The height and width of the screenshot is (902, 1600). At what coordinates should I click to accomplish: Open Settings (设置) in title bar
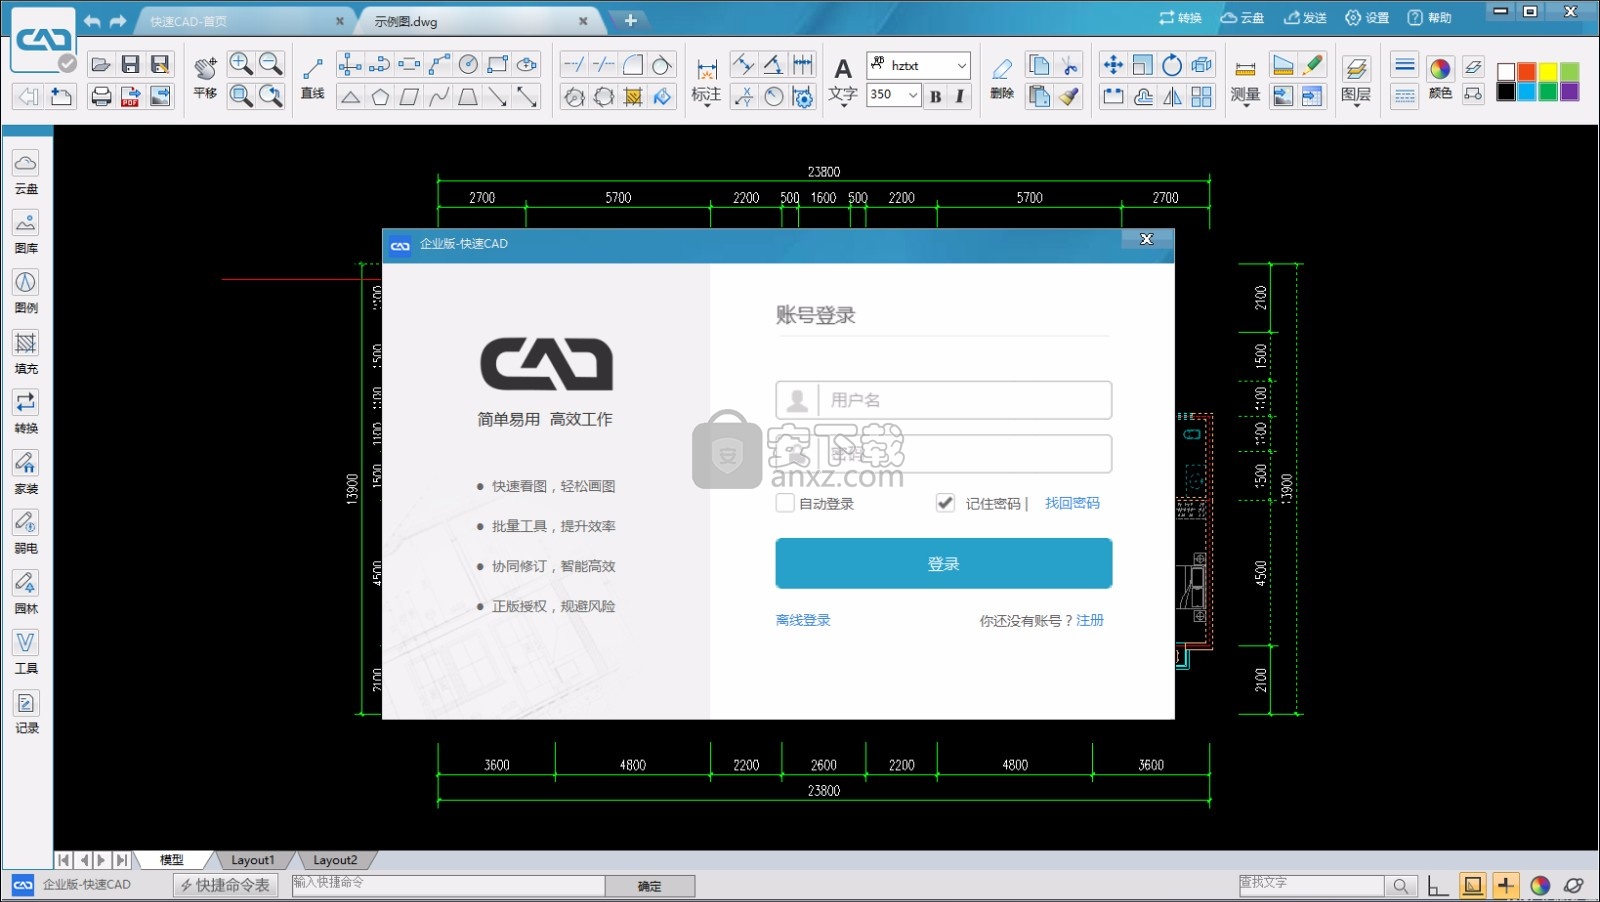point(1367,18)
